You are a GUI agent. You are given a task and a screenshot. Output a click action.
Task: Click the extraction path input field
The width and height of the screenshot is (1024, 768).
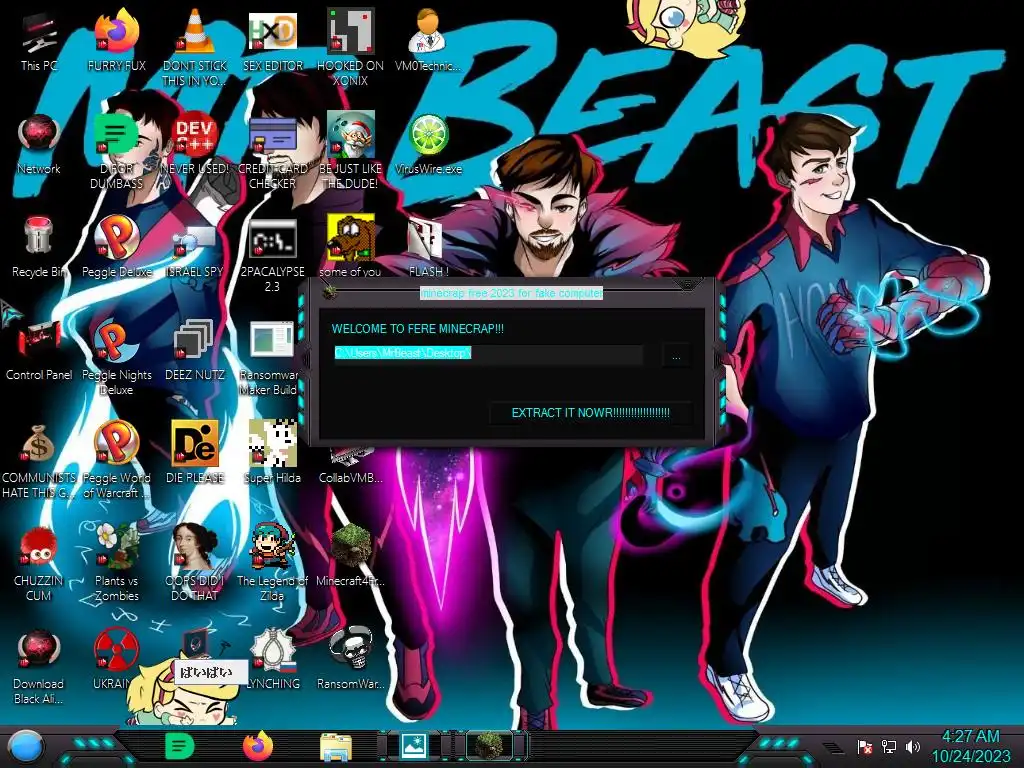coord(488,353)
